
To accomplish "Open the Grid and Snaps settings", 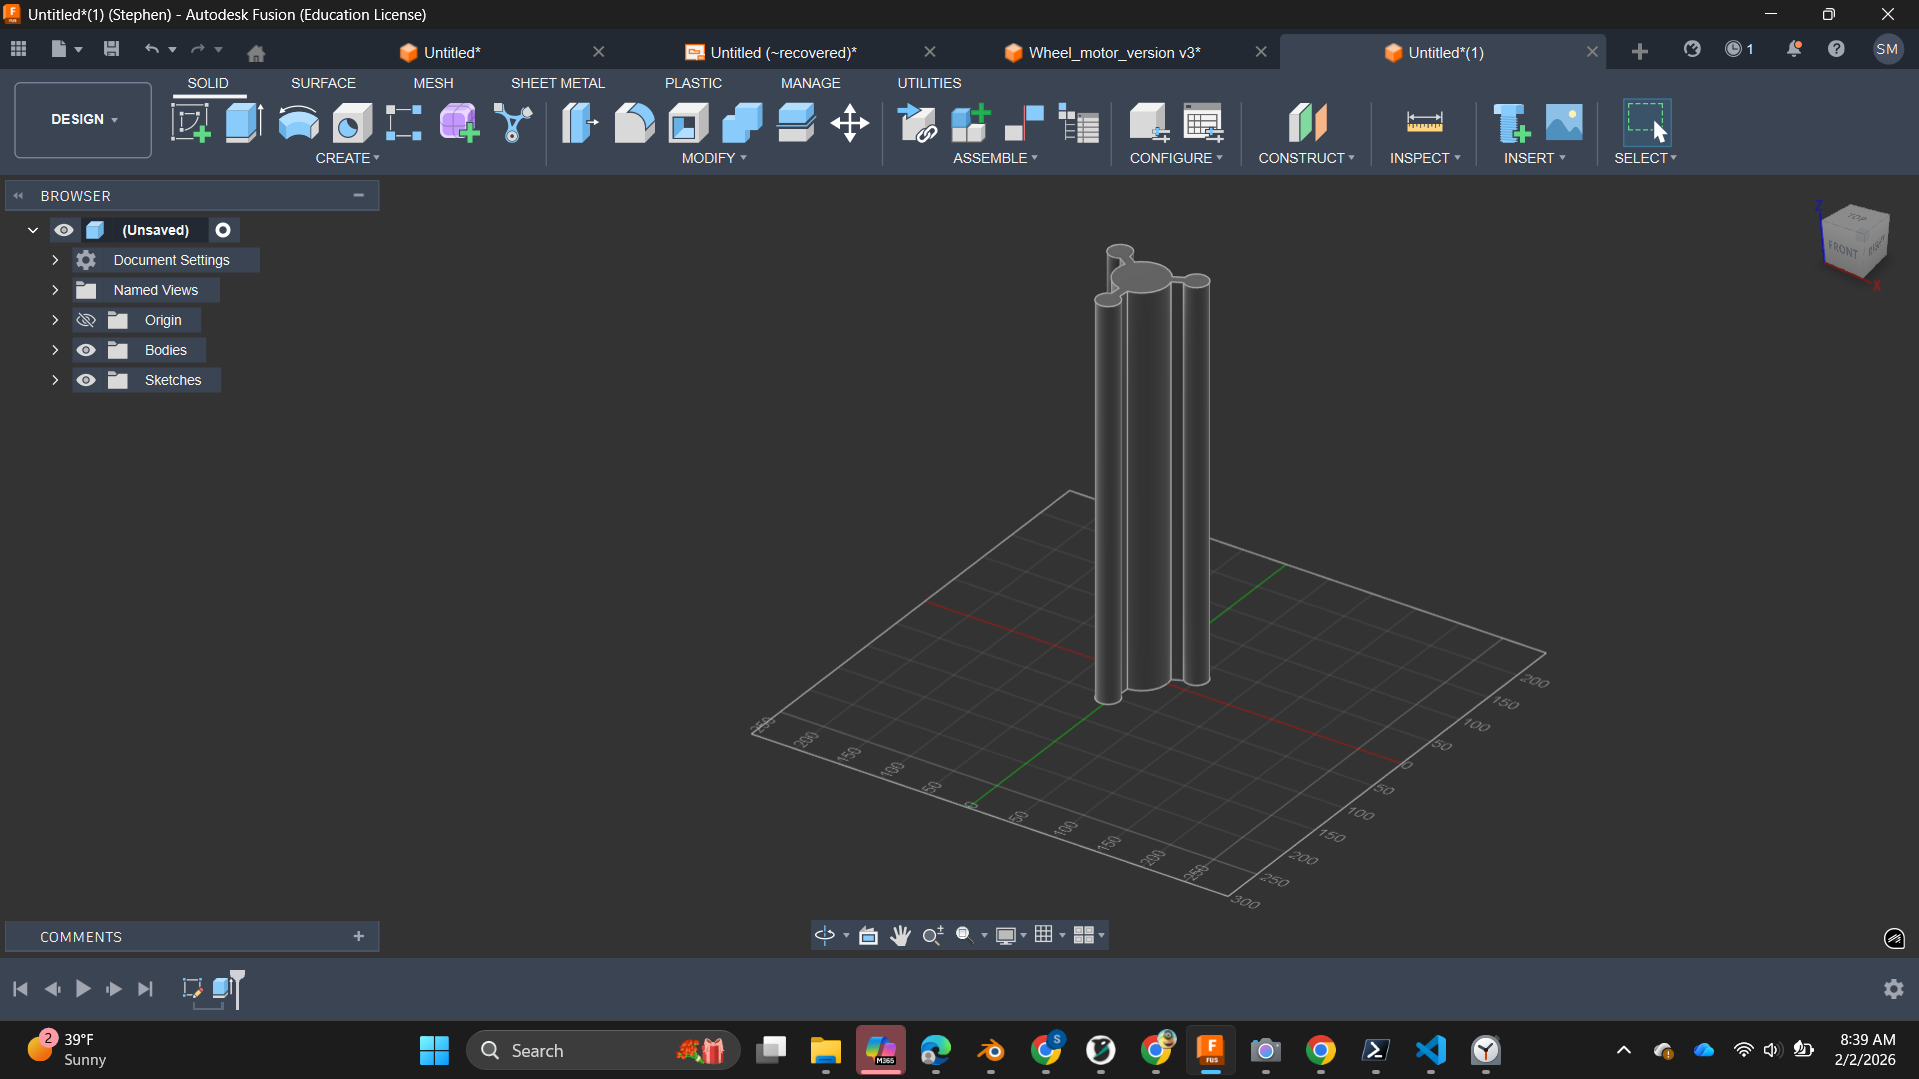I will click(x=1044, y=935).
